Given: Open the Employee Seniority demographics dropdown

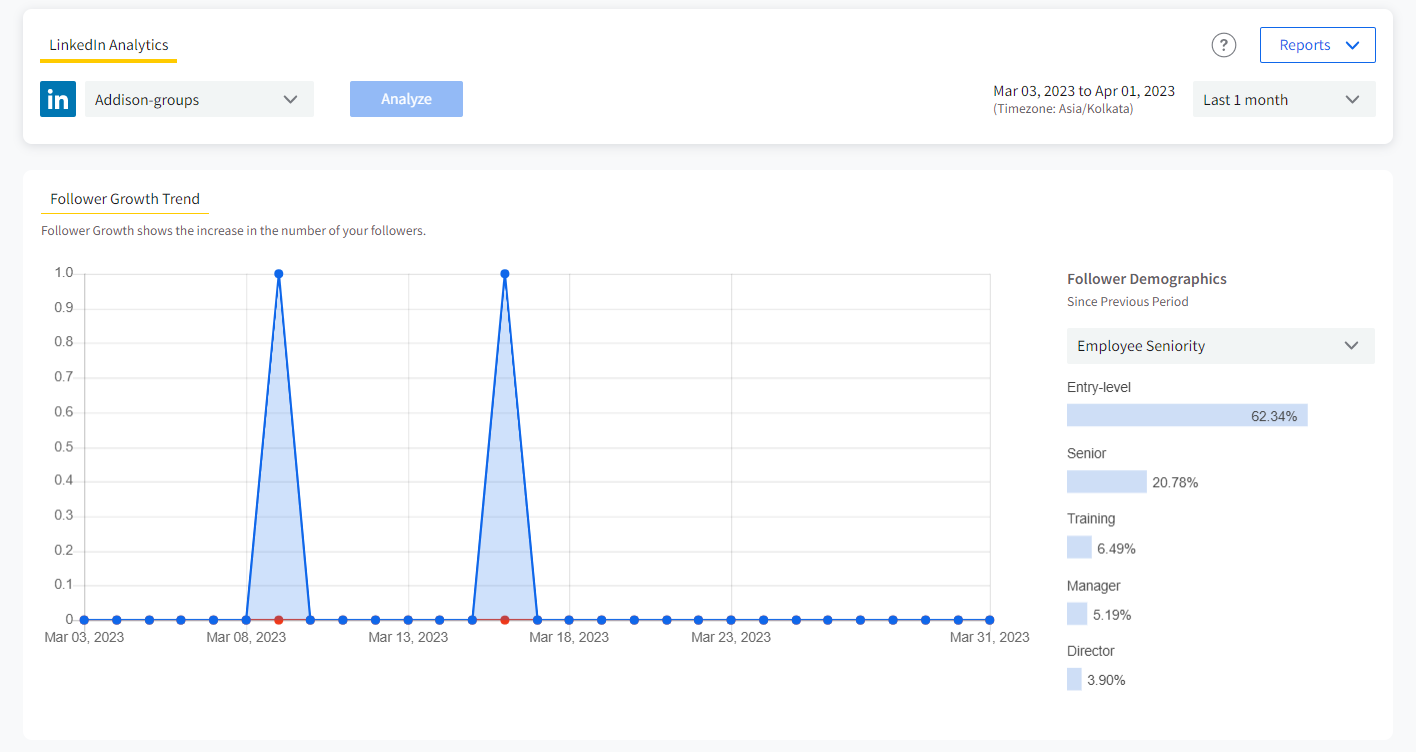Looking at the screenshot, I should pyautogui.click(x=1220, y=345).
